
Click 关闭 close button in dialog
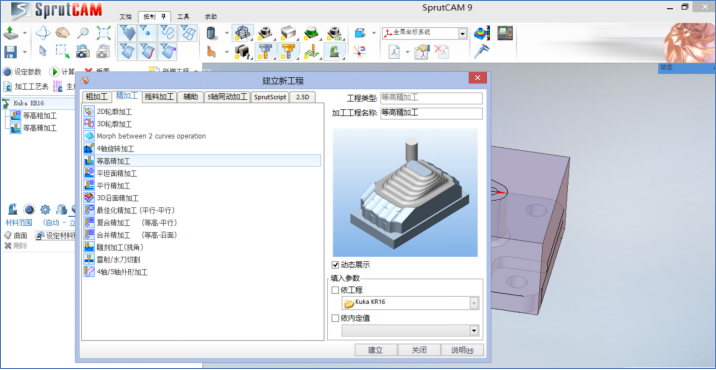(419, 350)
